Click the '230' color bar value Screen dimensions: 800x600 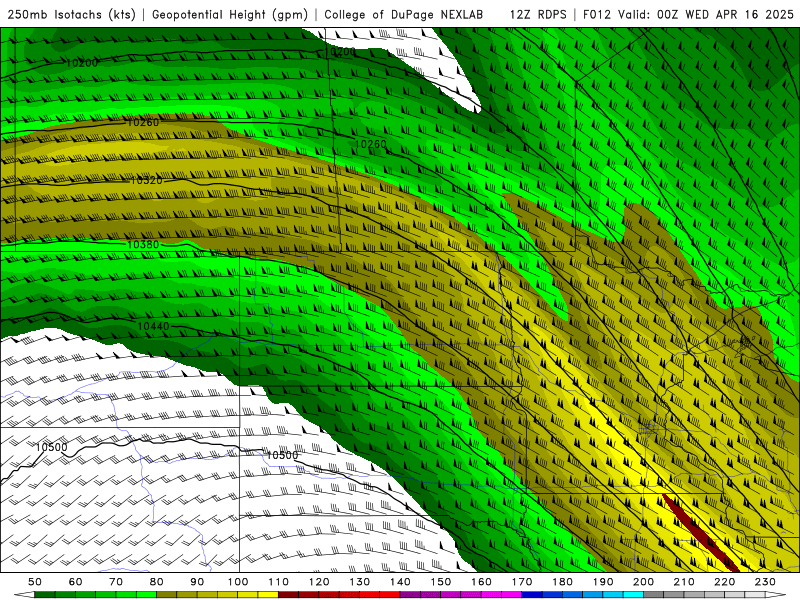(x=765, y=582)
